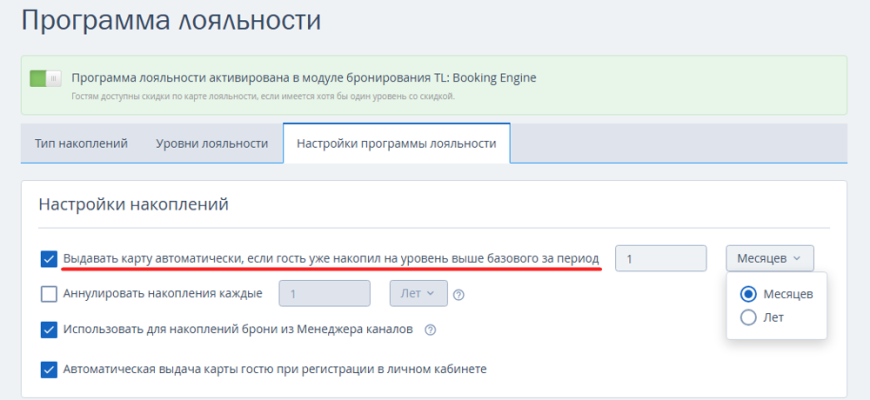
Task: Click the annul interval number field
Action: (324, 294)
